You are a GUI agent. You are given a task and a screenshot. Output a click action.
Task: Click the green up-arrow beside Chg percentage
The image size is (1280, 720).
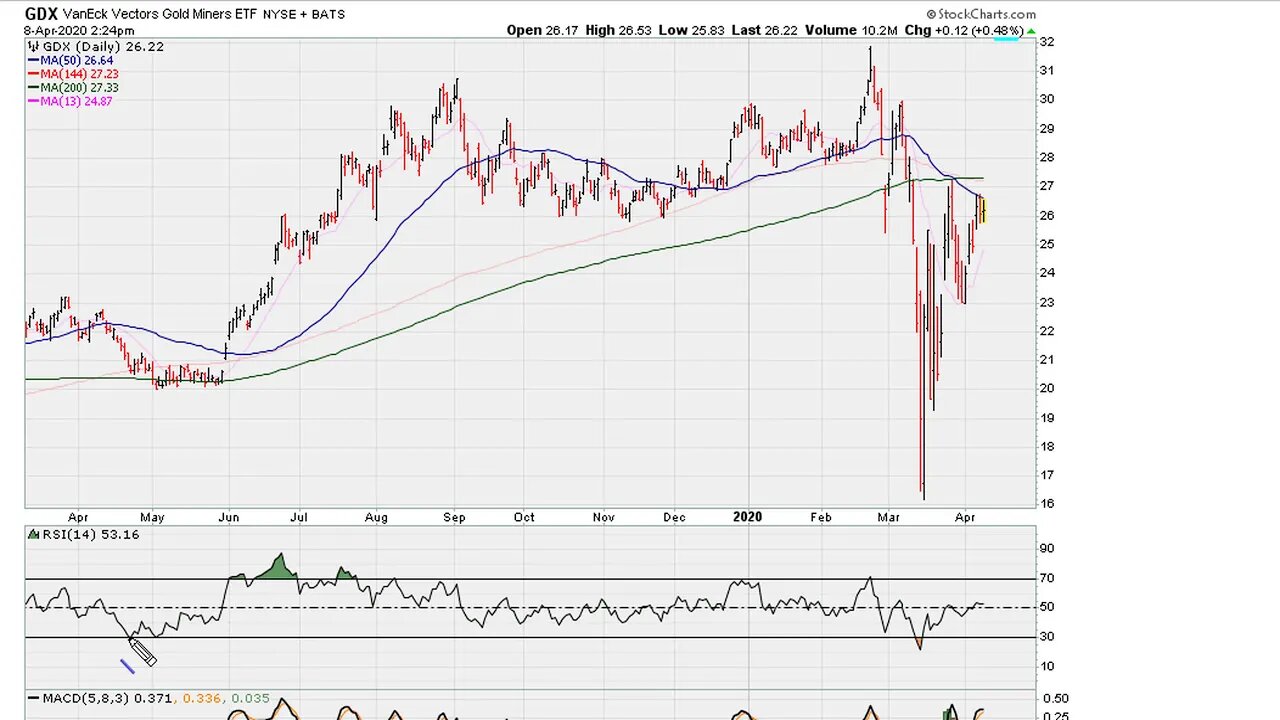pos(1031,30)
